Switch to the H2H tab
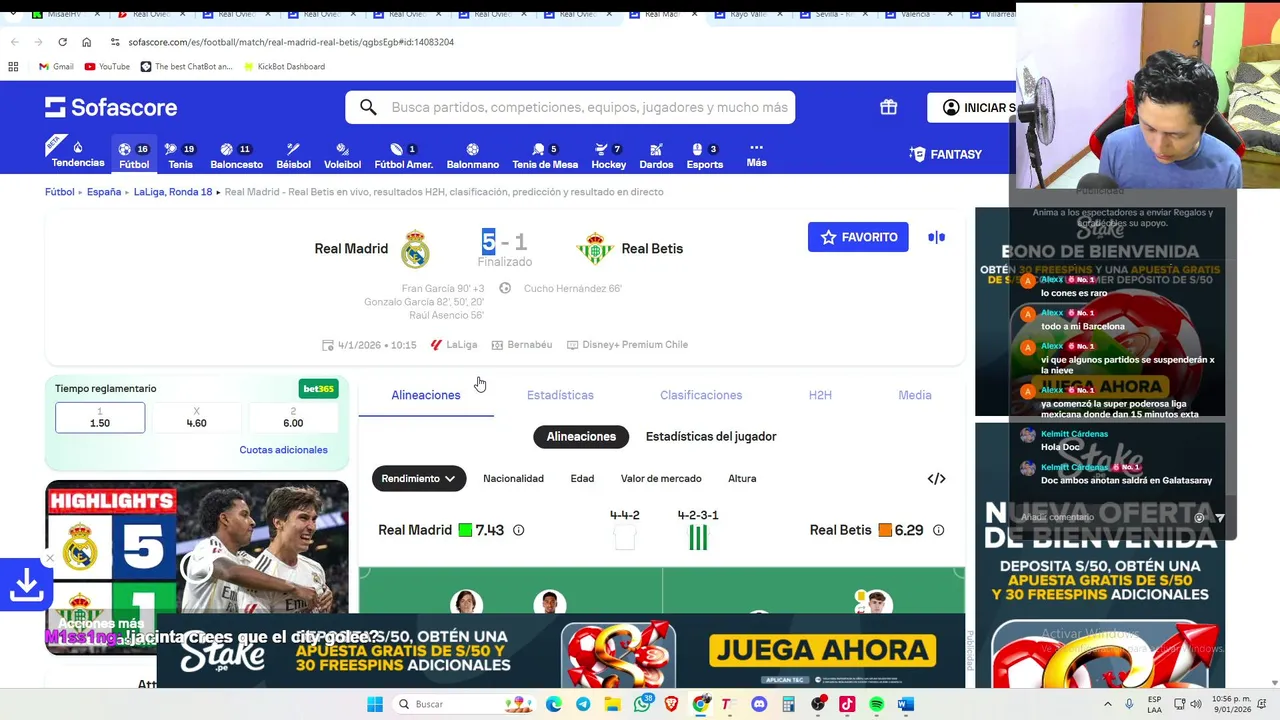Screen dimensions: 1280x720 click(x=820, y=395)
